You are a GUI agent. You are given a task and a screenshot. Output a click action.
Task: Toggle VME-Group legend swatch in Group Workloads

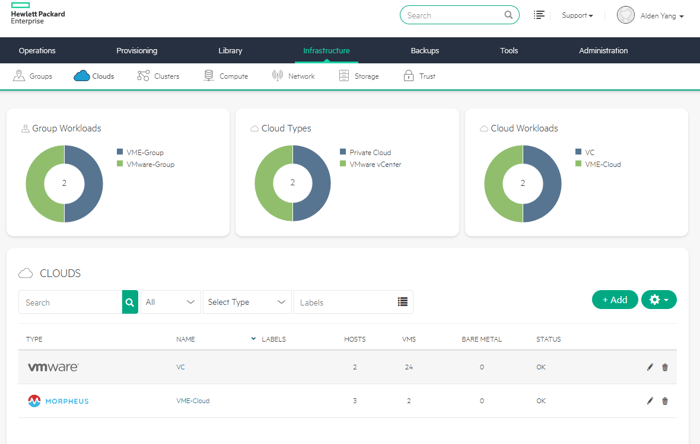(120, 152)
